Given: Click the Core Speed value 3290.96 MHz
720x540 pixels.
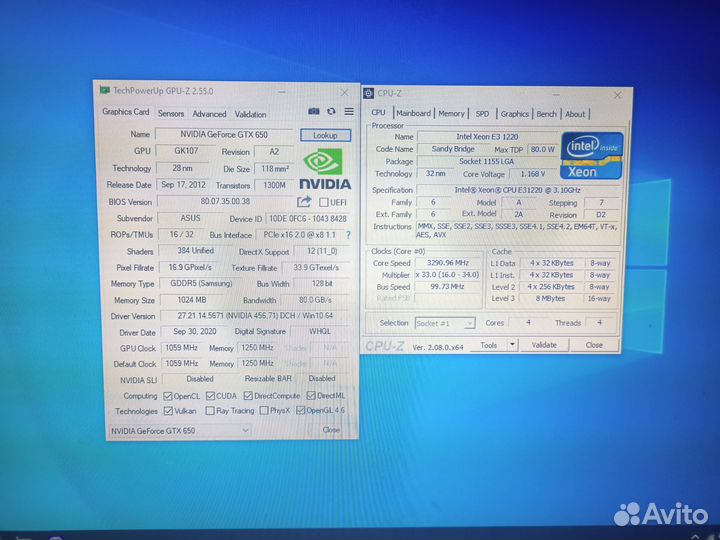Looking at the screenshot, I should (448, 263).
